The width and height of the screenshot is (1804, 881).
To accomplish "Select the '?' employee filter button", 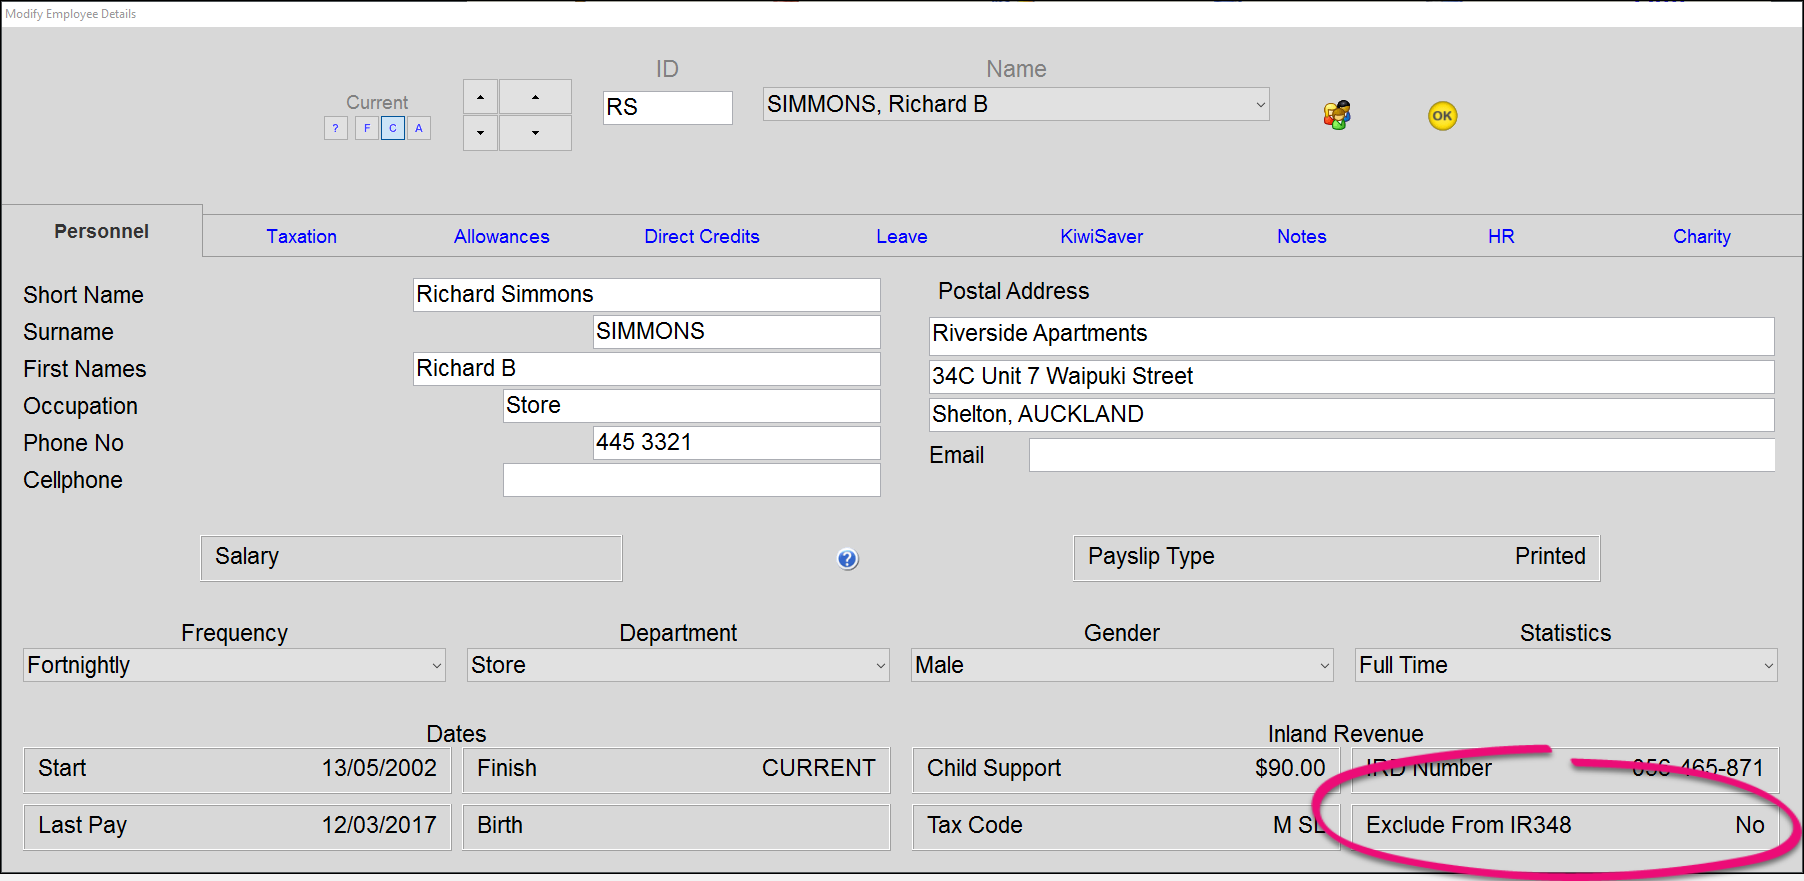I will (x=336, y=128).
